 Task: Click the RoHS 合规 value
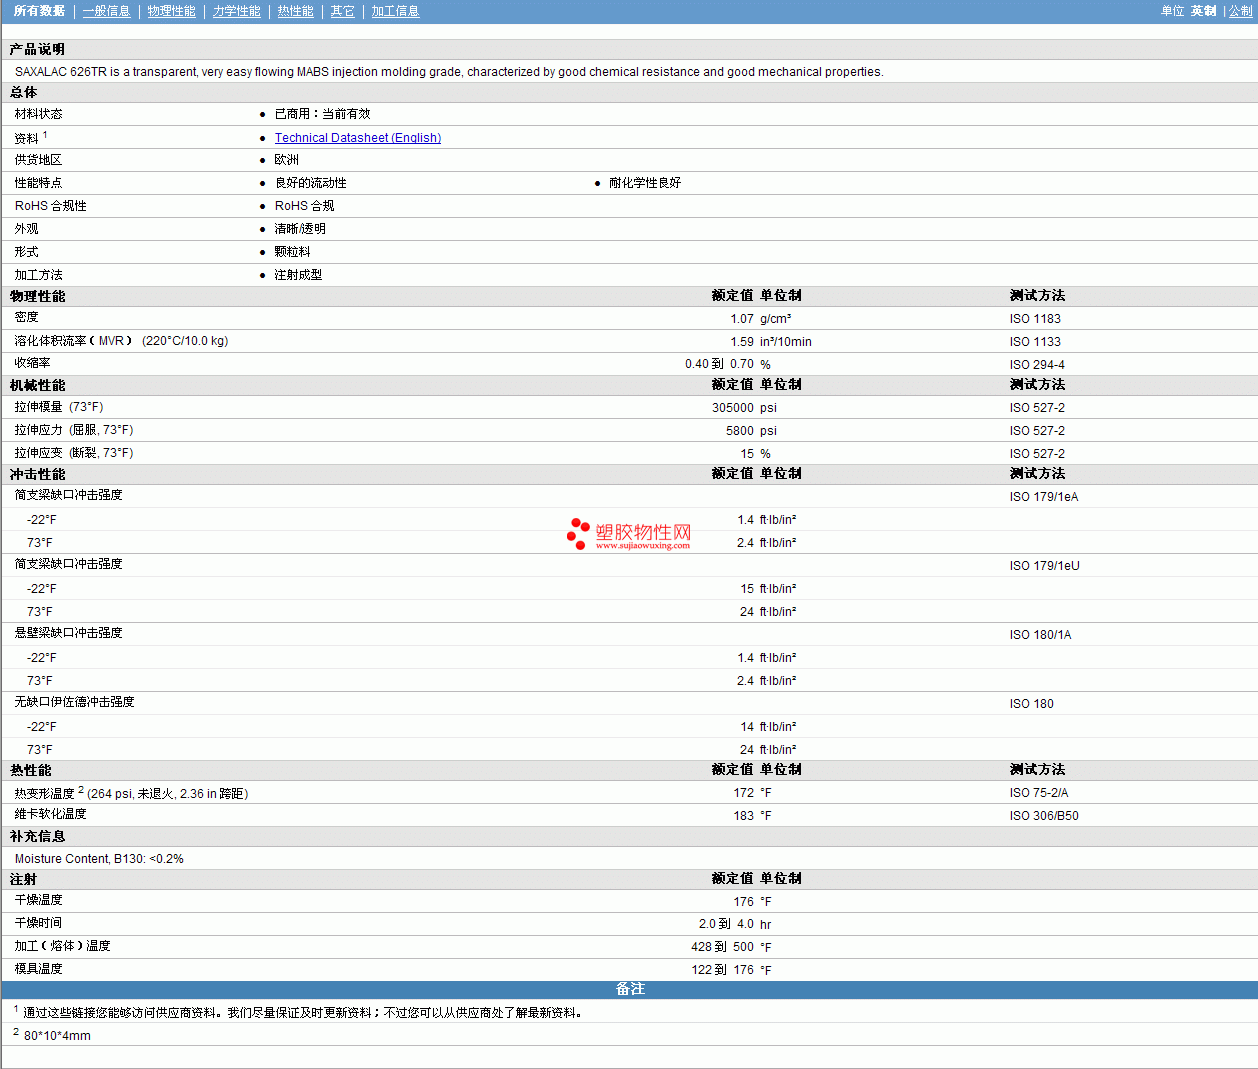305,206
